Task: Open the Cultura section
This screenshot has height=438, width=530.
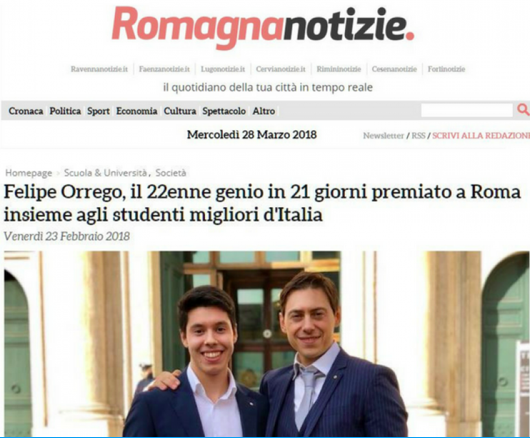Action: tap(180, 111)
